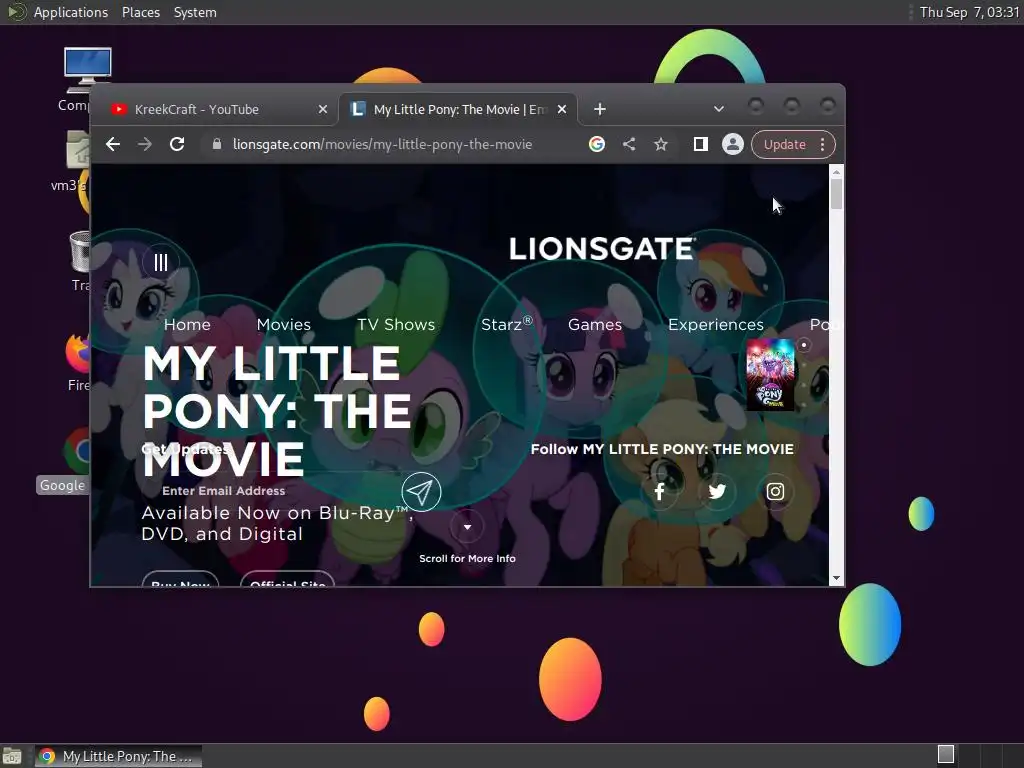Click the Enter Email Address field
The width and height of the screenshot is (1024, 768).
[x=274, y=491]
